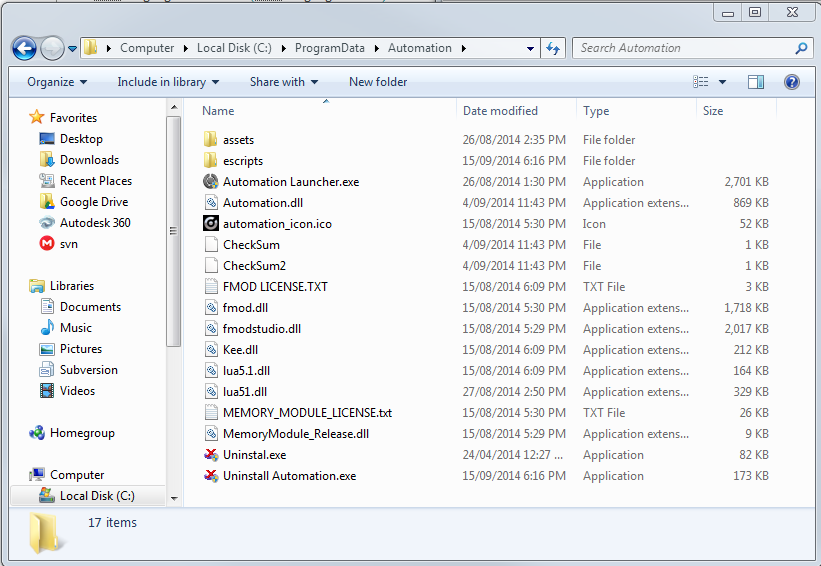
Task: Select the assets folder icon
Action: [210, 139]
